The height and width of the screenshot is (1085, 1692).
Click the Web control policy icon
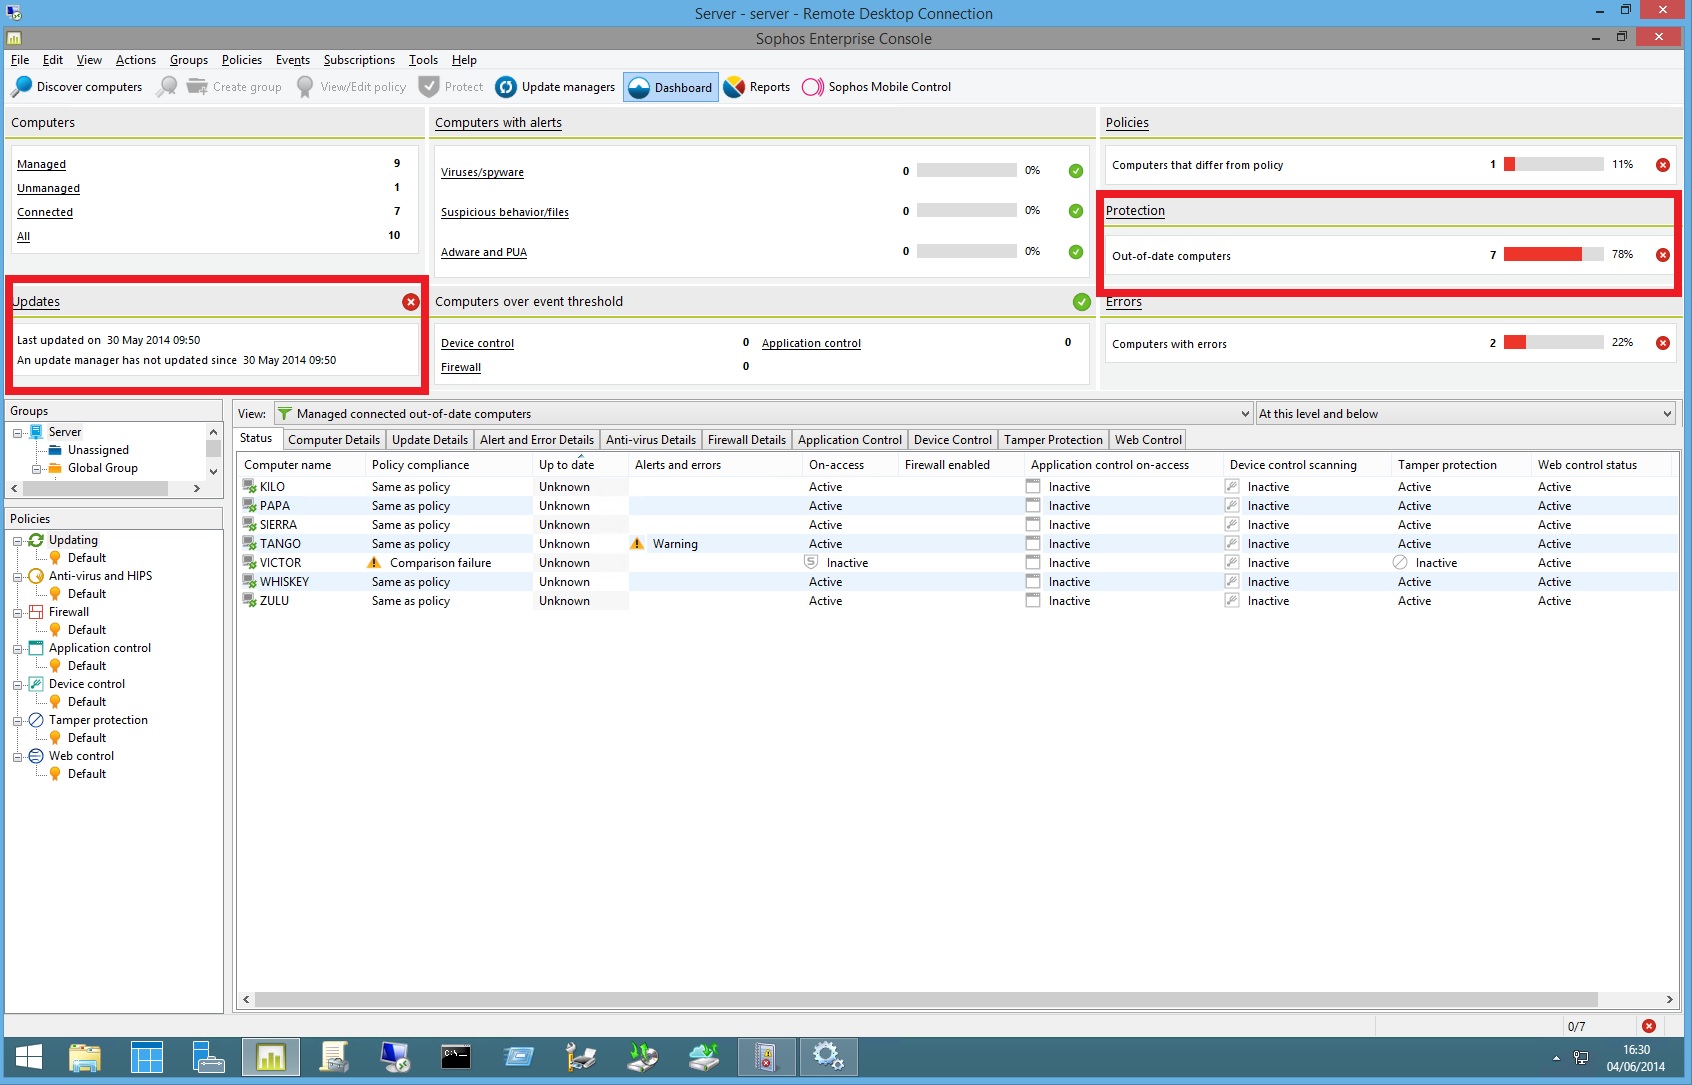coord(36,756)
